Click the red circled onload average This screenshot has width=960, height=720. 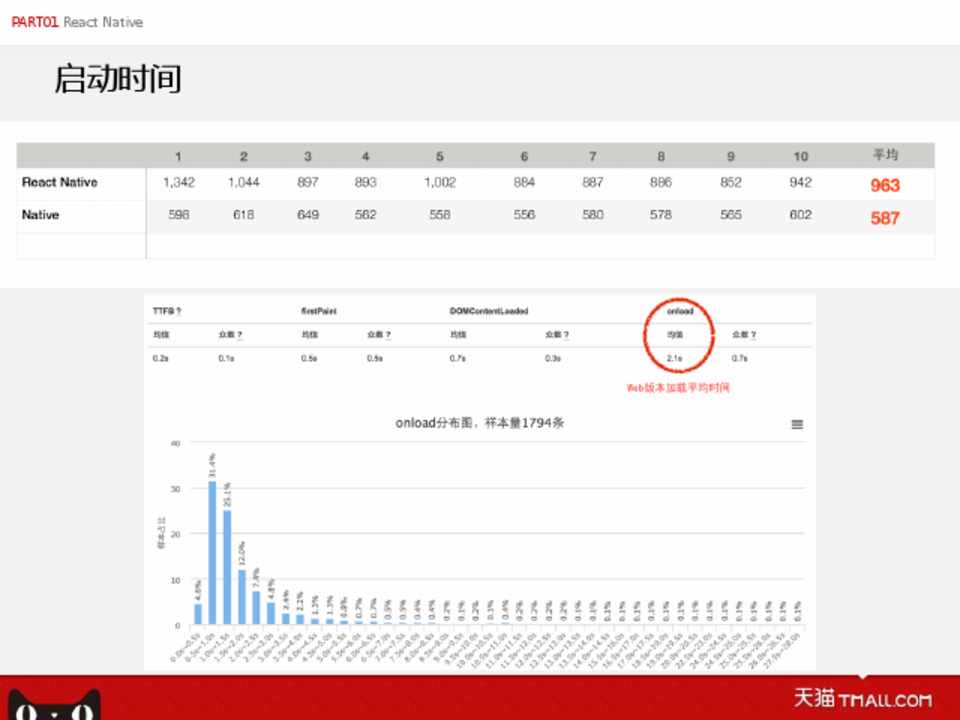(x=675, y=358)
